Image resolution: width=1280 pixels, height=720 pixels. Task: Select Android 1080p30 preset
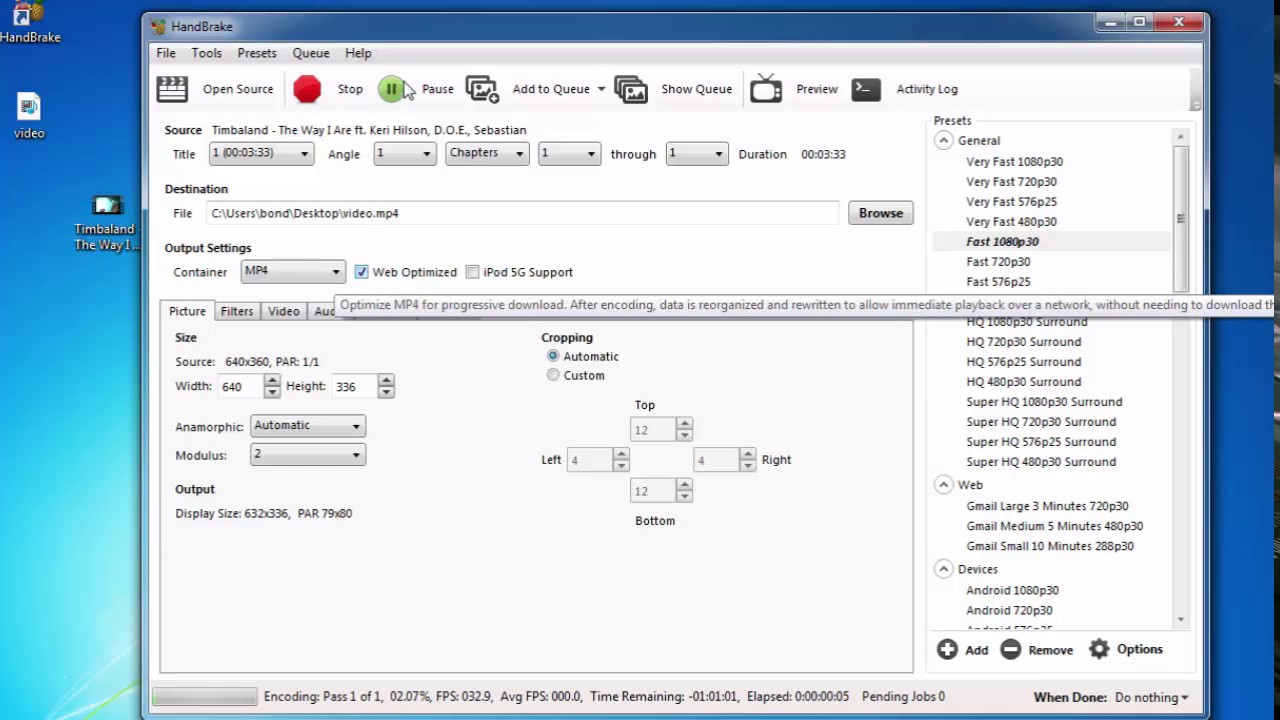1012,590
